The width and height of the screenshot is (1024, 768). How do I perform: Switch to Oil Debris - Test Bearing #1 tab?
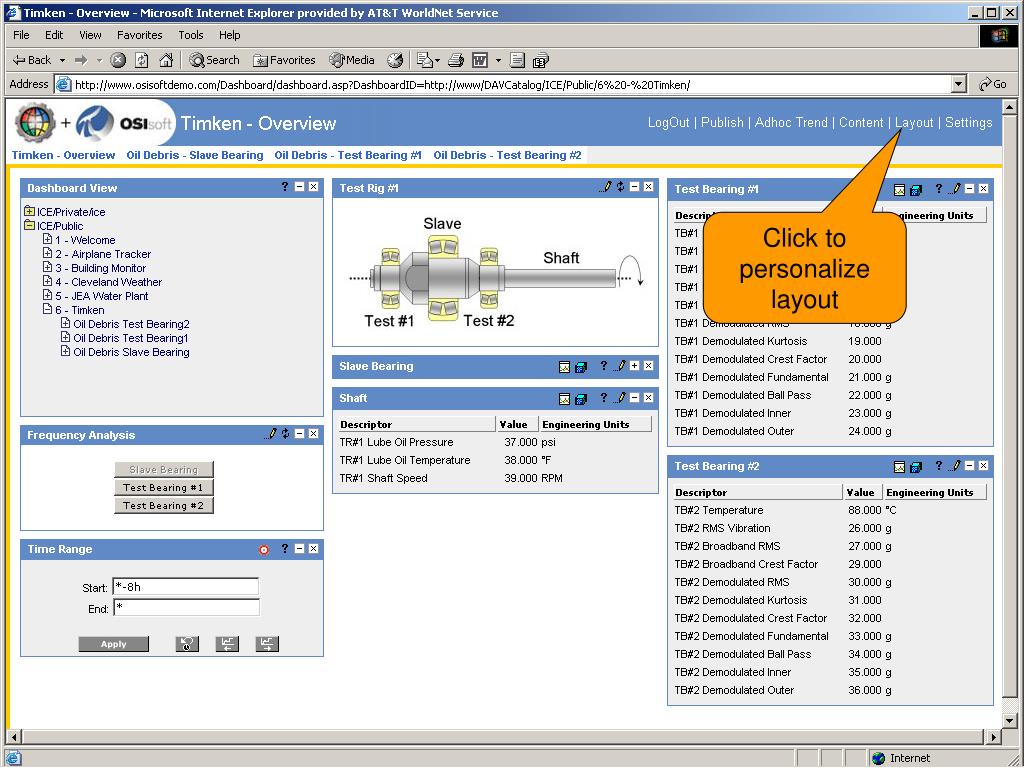point(348,155)
